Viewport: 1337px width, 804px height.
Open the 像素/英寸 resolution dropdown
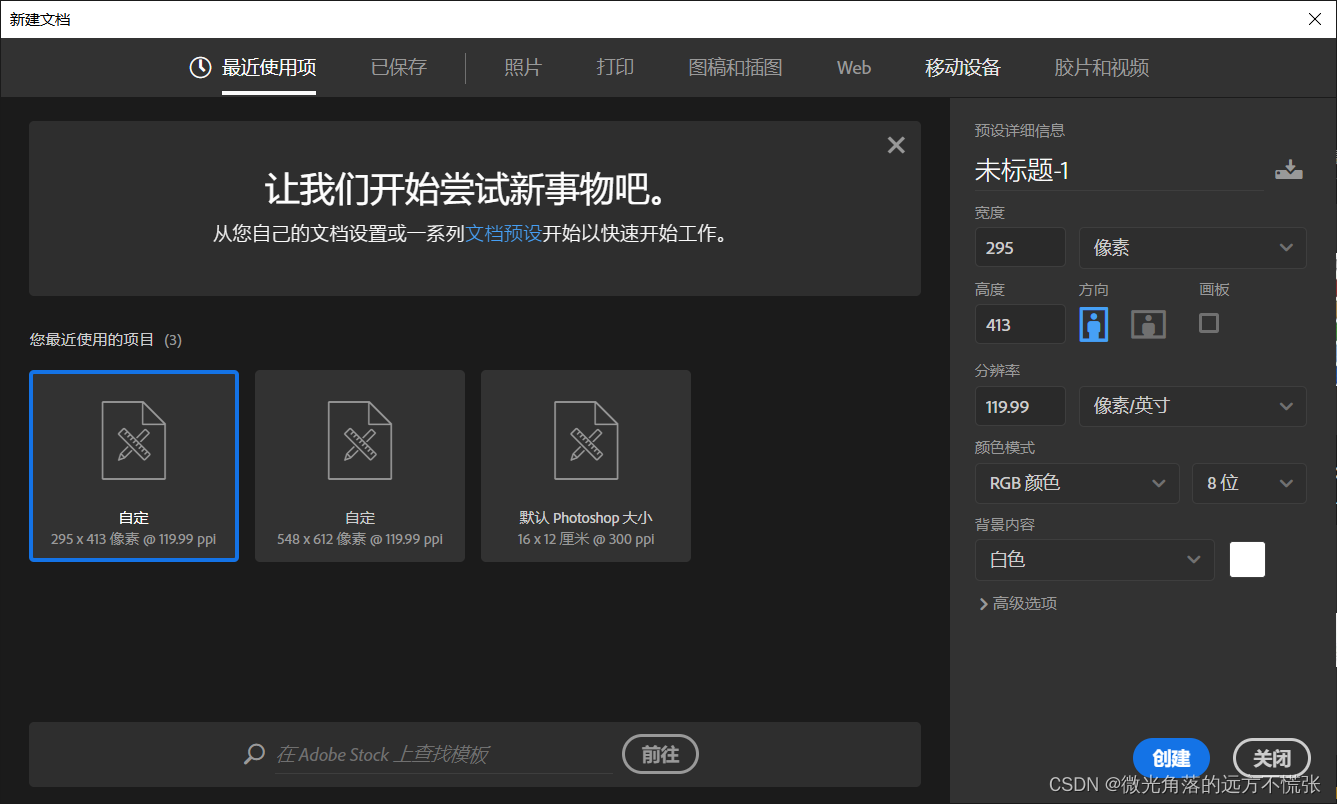(1192, 406)
